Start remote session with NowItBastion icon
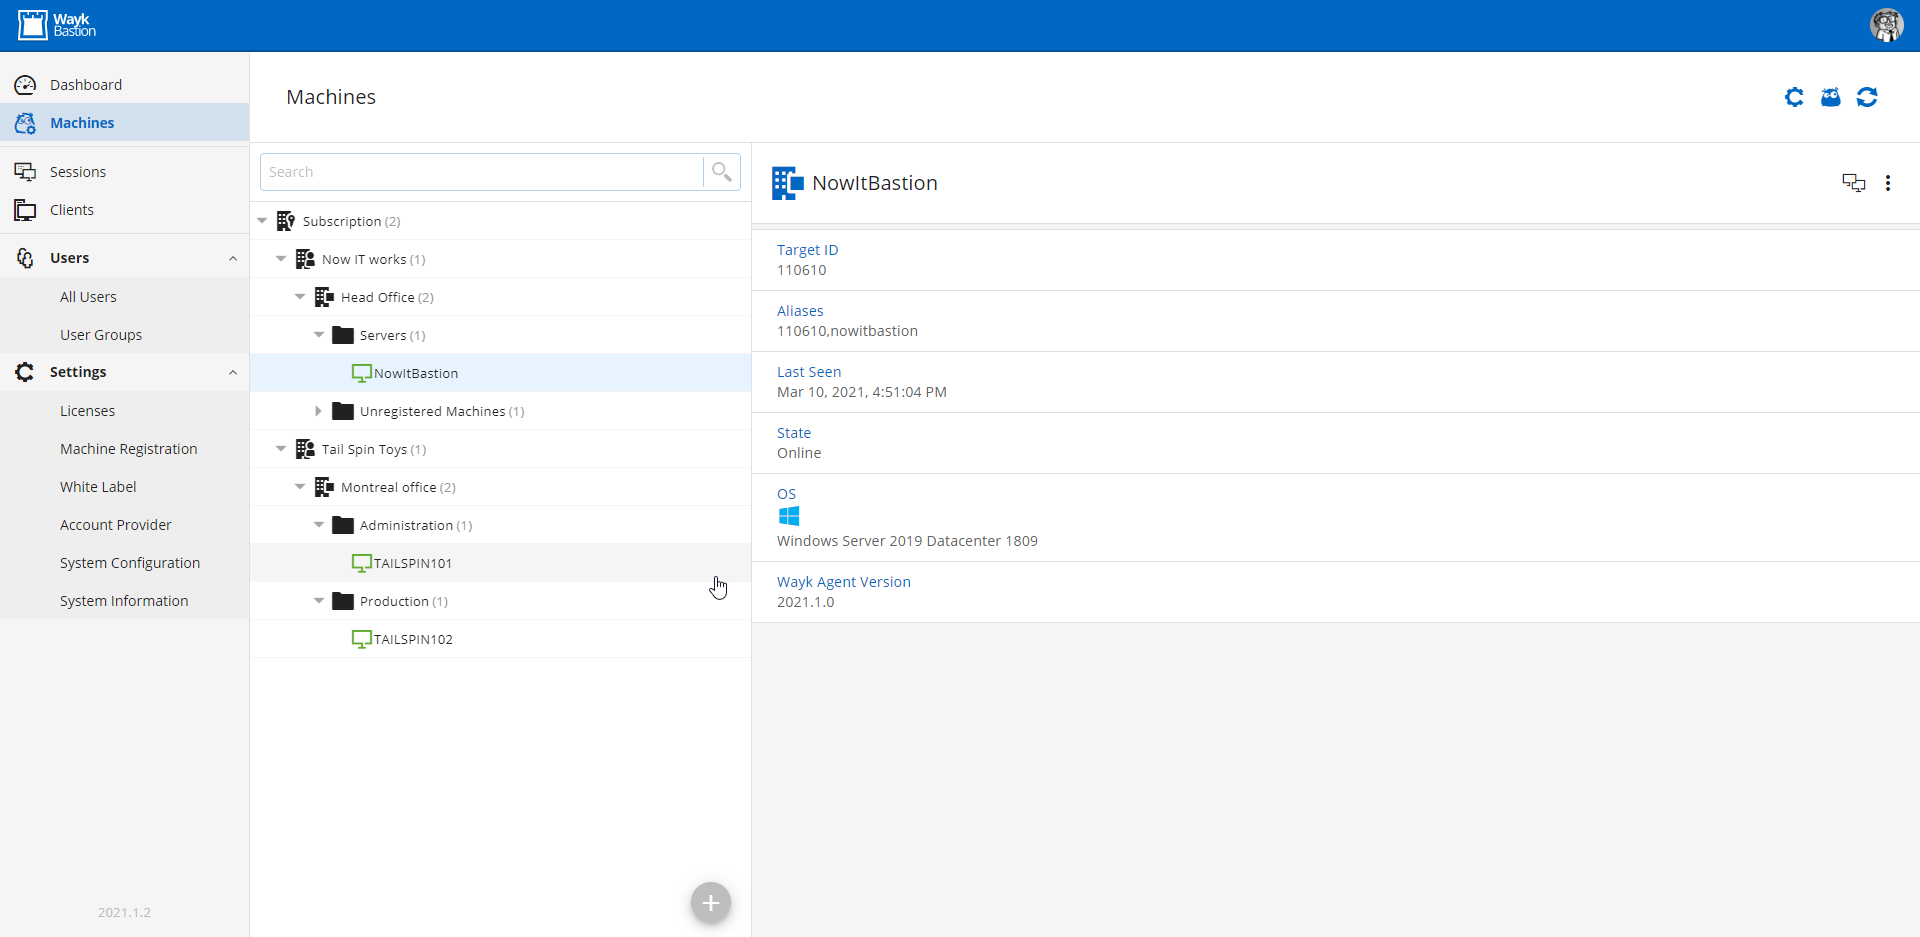 [x=1853, y=183]
